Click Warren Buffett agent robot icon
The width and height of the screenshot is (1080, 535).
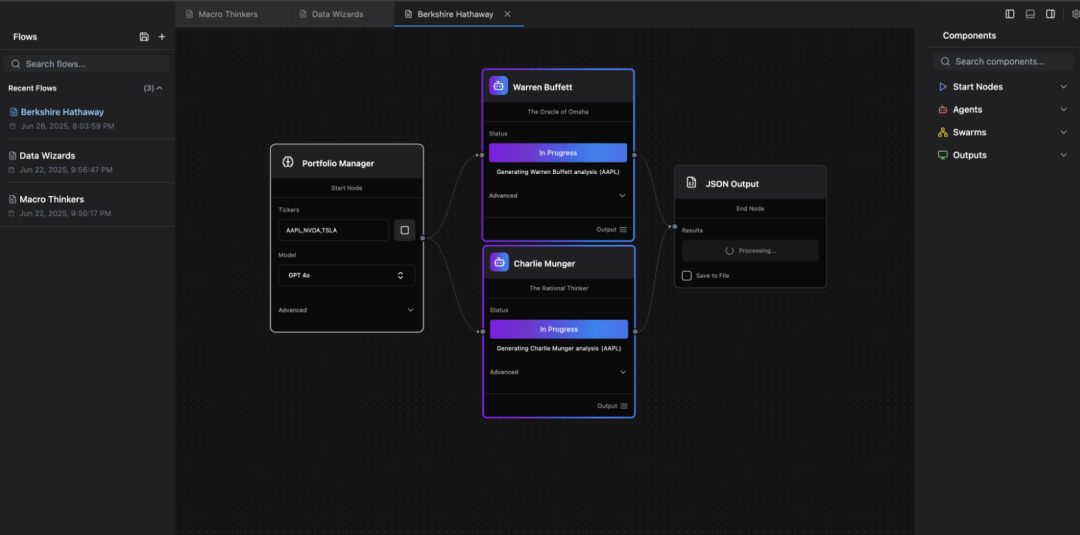point(498,86)
